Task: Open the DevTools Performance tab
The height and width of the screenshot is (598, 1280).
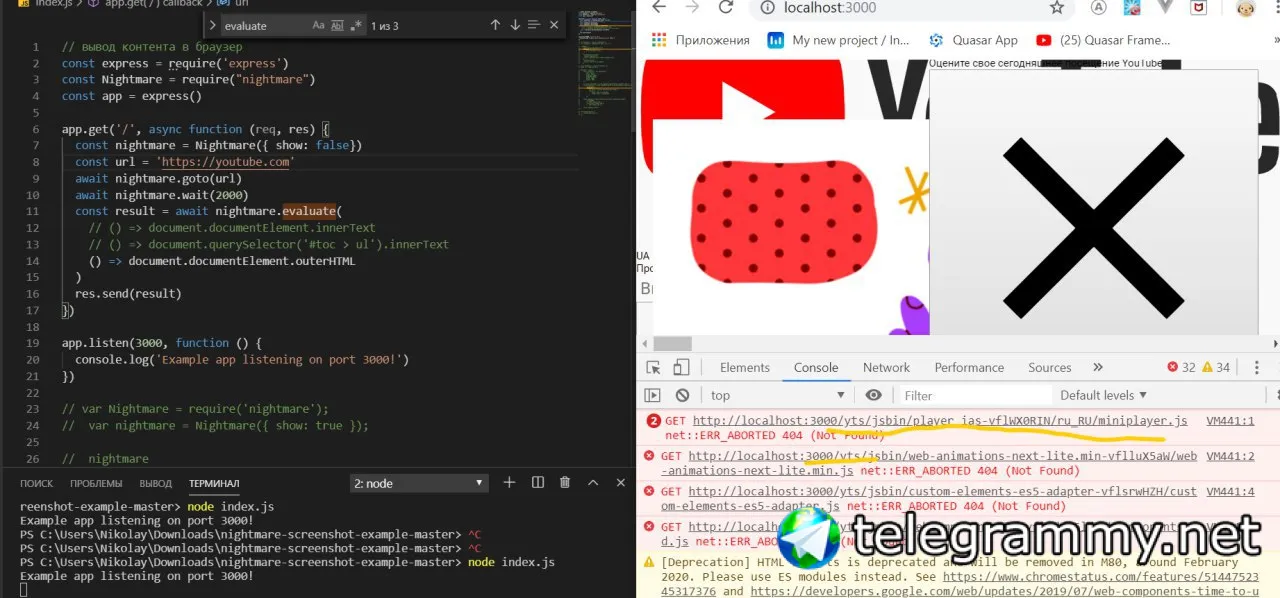Action: tap(969, 368)
